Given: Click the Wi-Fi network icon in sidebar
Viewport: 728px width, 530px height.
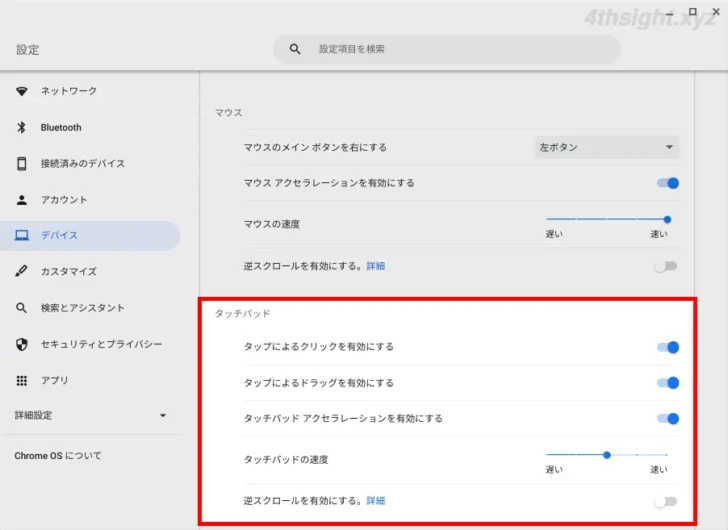Looking at the screenshot, I should click(21, 91).
